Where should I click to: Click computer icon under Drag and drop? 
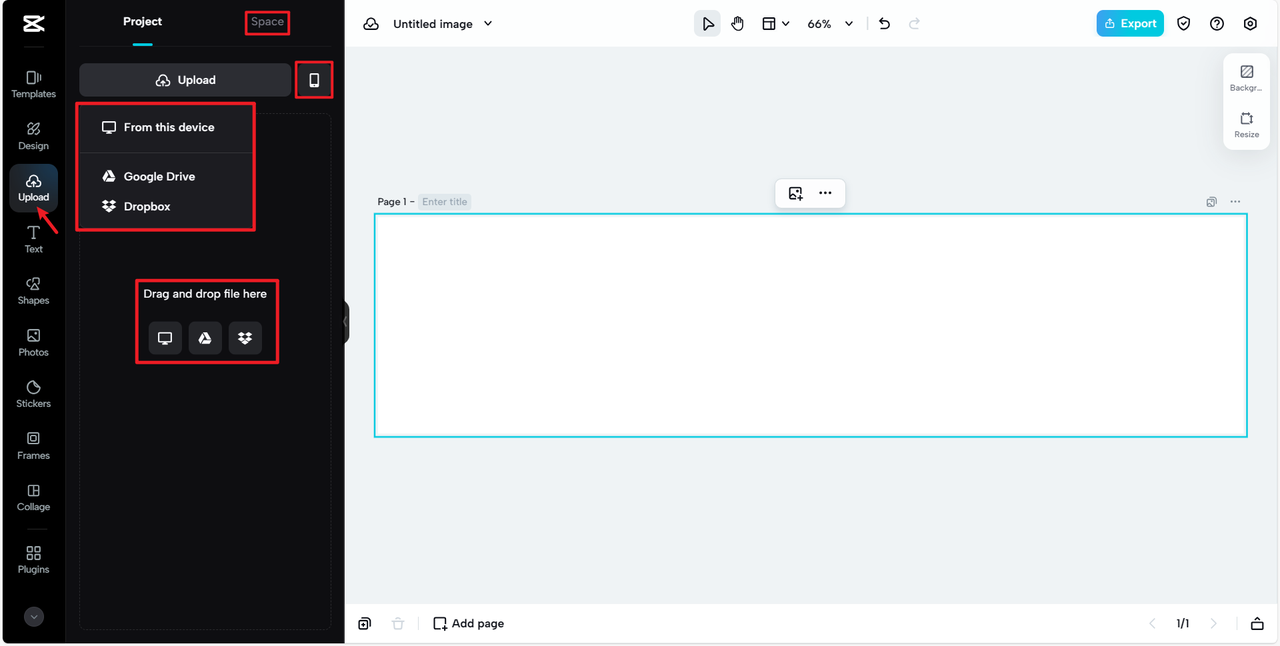tap(165, 338)
